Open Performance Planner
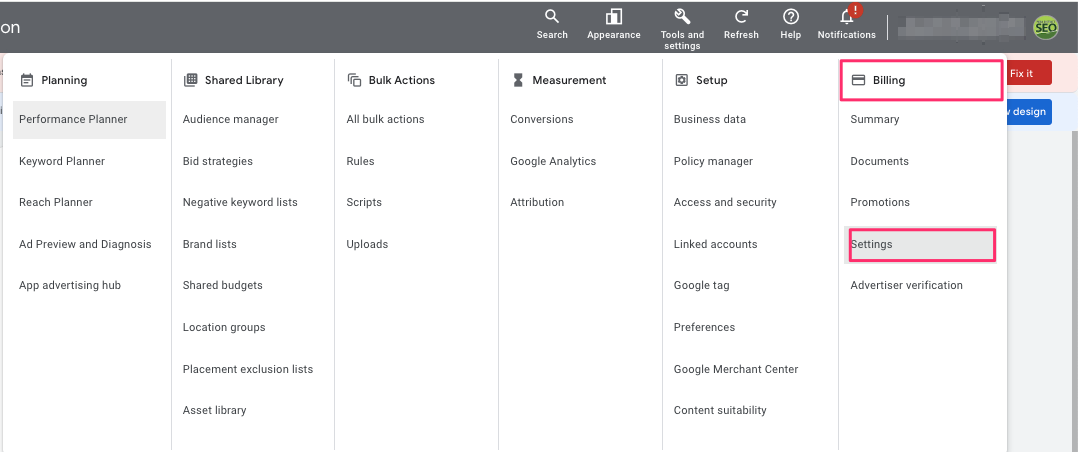The width and height of the screenshot is (1078, 452). coord(89,120)
